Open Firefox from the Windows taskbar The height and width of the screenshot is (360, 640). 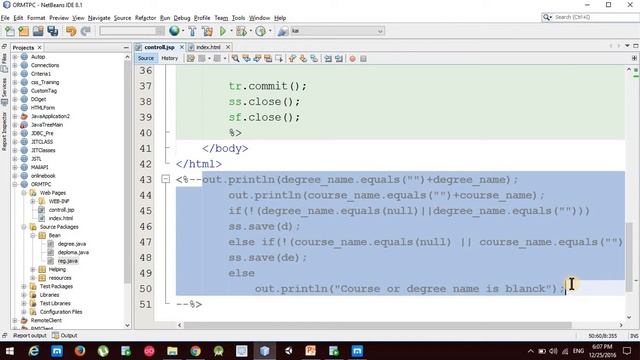click(80, 351)
